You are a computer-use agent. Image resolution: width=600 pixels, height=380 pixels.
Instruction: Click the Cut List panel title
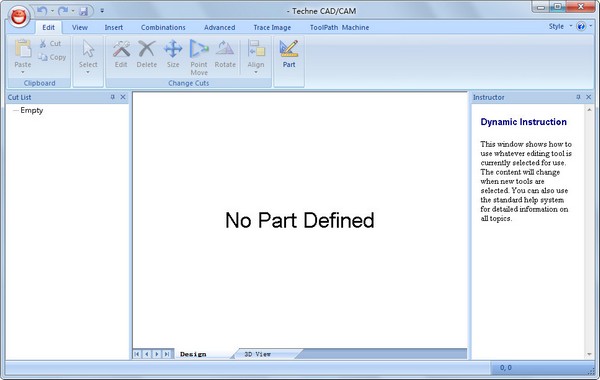[20, 98]
